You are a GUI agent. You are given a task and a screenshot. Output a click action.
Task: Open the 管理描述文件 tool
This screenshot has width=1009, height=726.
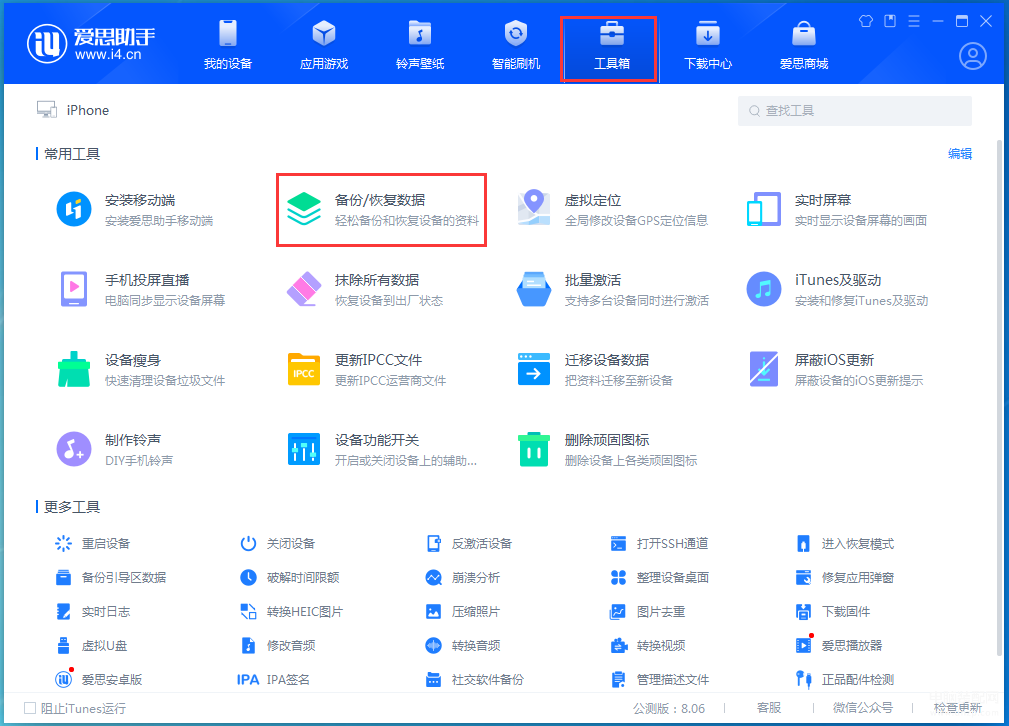(660, 680)
